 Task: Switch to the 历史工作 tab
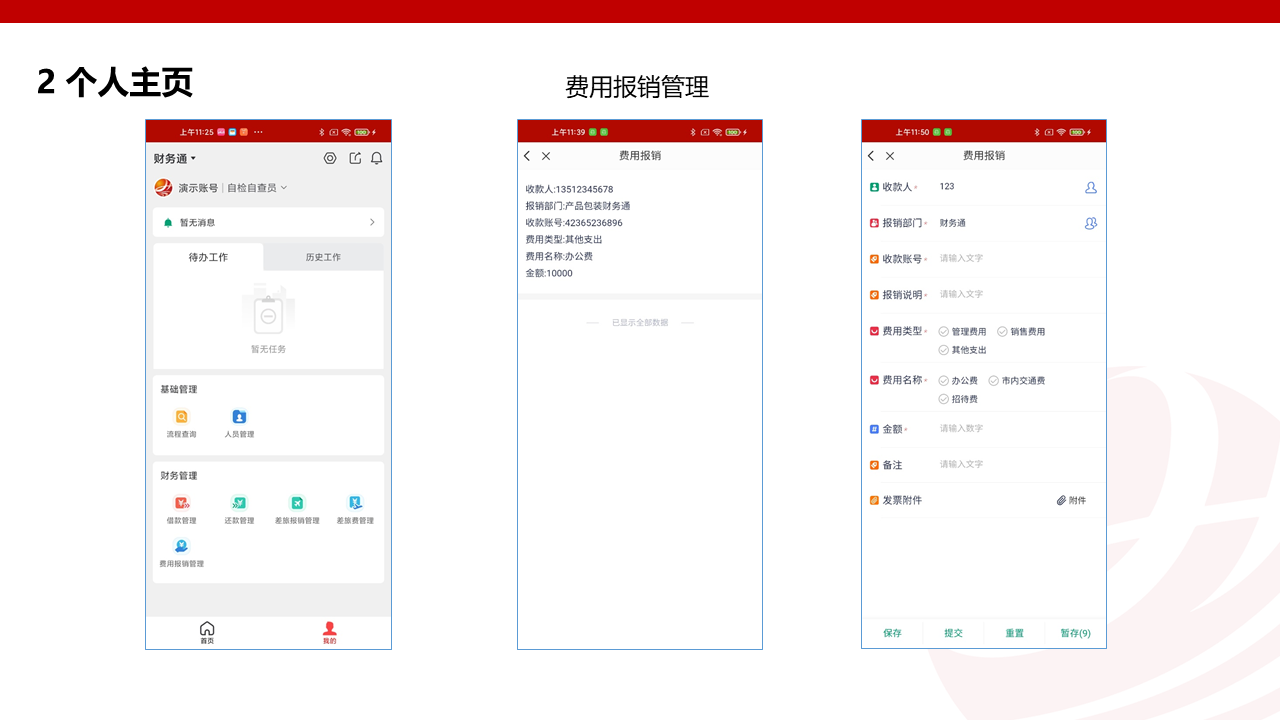(x=323, y=257)
